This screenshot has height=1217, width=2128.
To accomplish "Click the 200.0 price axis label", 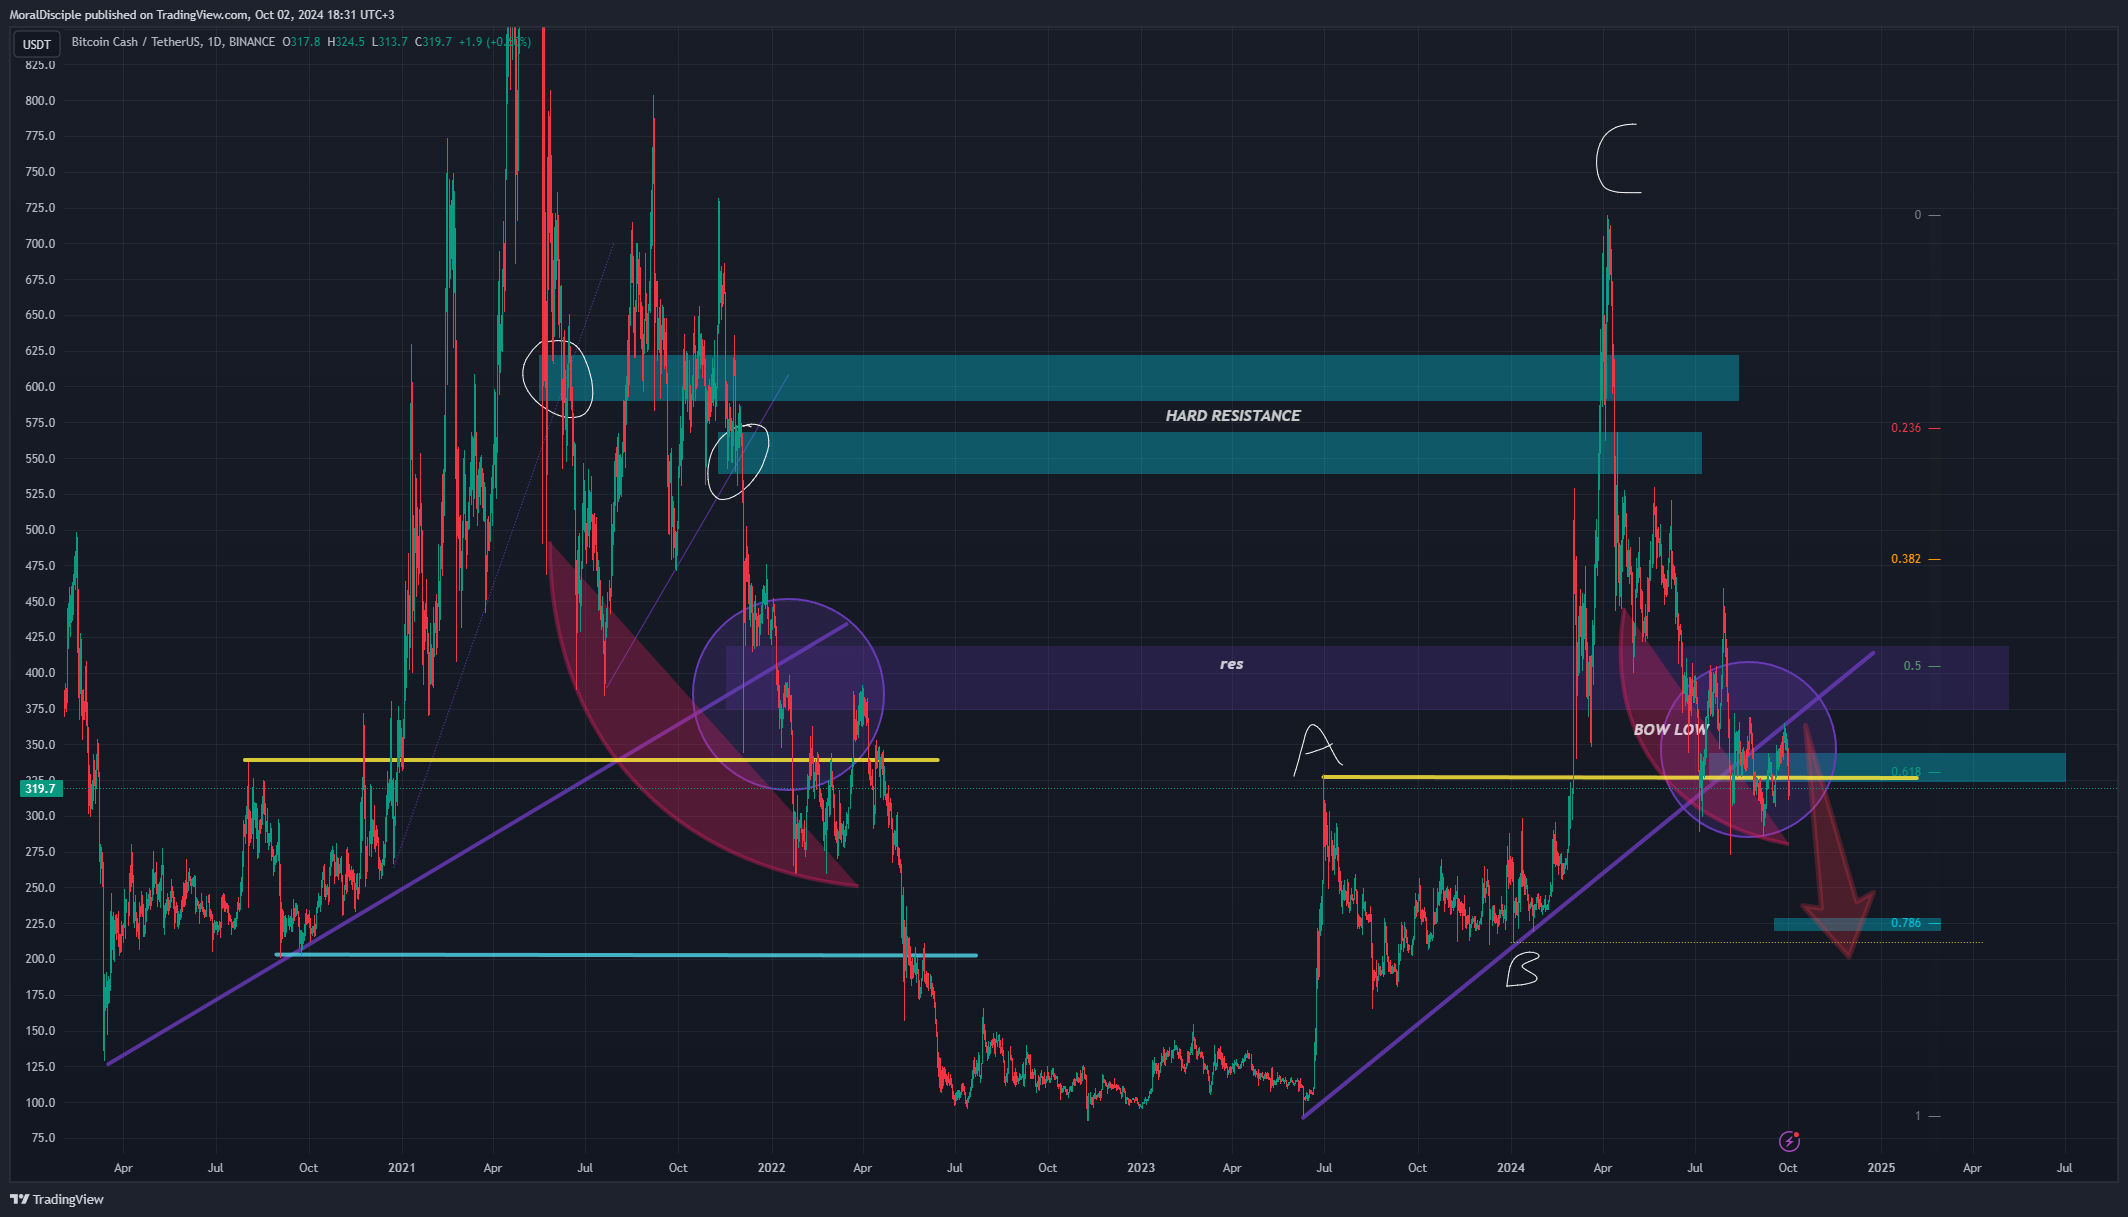I will (40, 959).
